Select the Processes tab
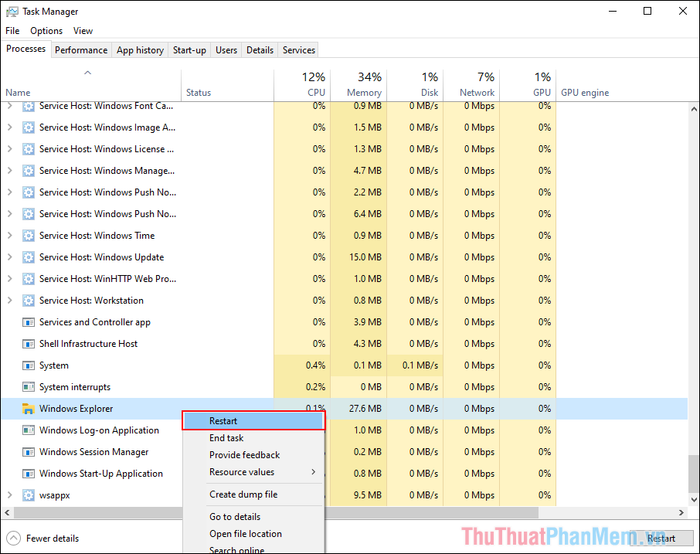 26,49
